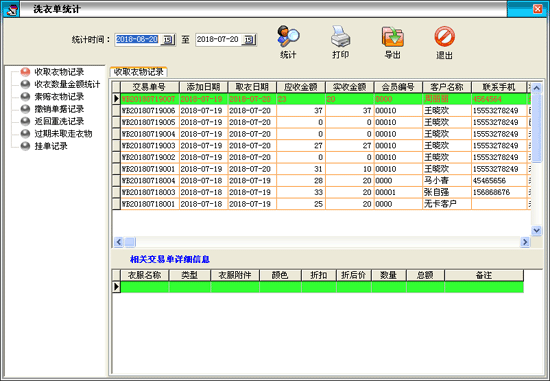Select 收取衣物记录 in the left tree
The image size is (550, 381).
tap(59, 72)
